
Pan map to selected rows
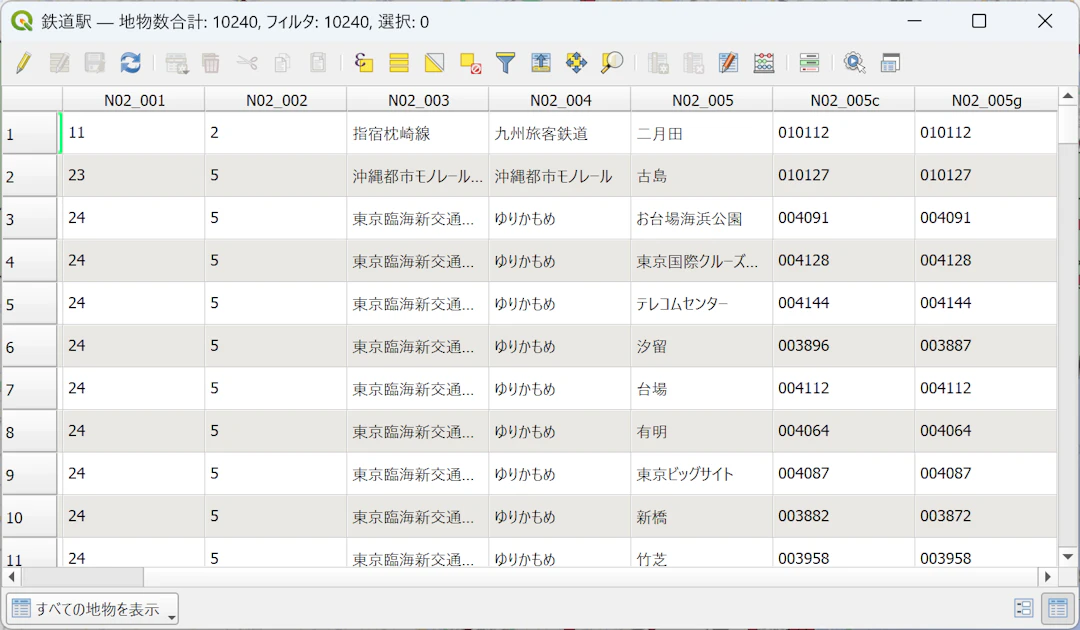(x=577, y=63)
